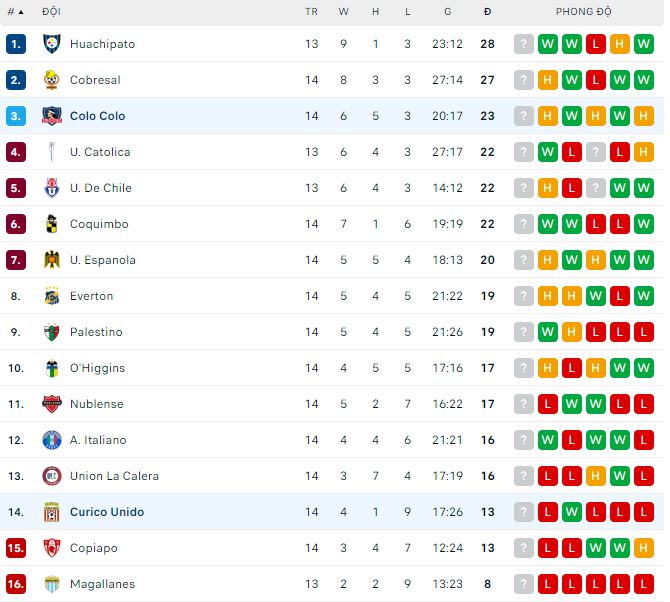The width and height of the screenshot is (670, 602).
Task: Click the Palestino team crest icon
Action: pyautogui.click(x=52, y=332)
